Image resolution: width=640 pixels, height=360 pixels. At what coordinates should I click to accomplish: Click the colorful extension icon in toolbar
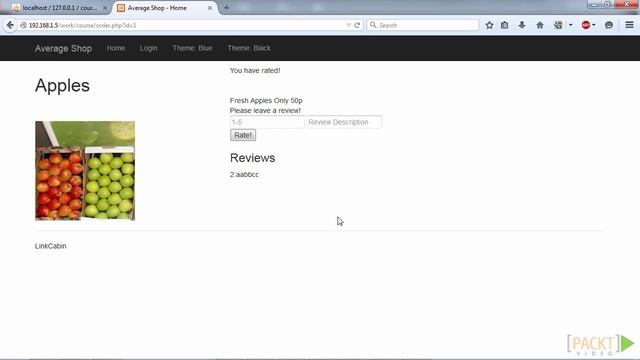[x=558, y=25]
